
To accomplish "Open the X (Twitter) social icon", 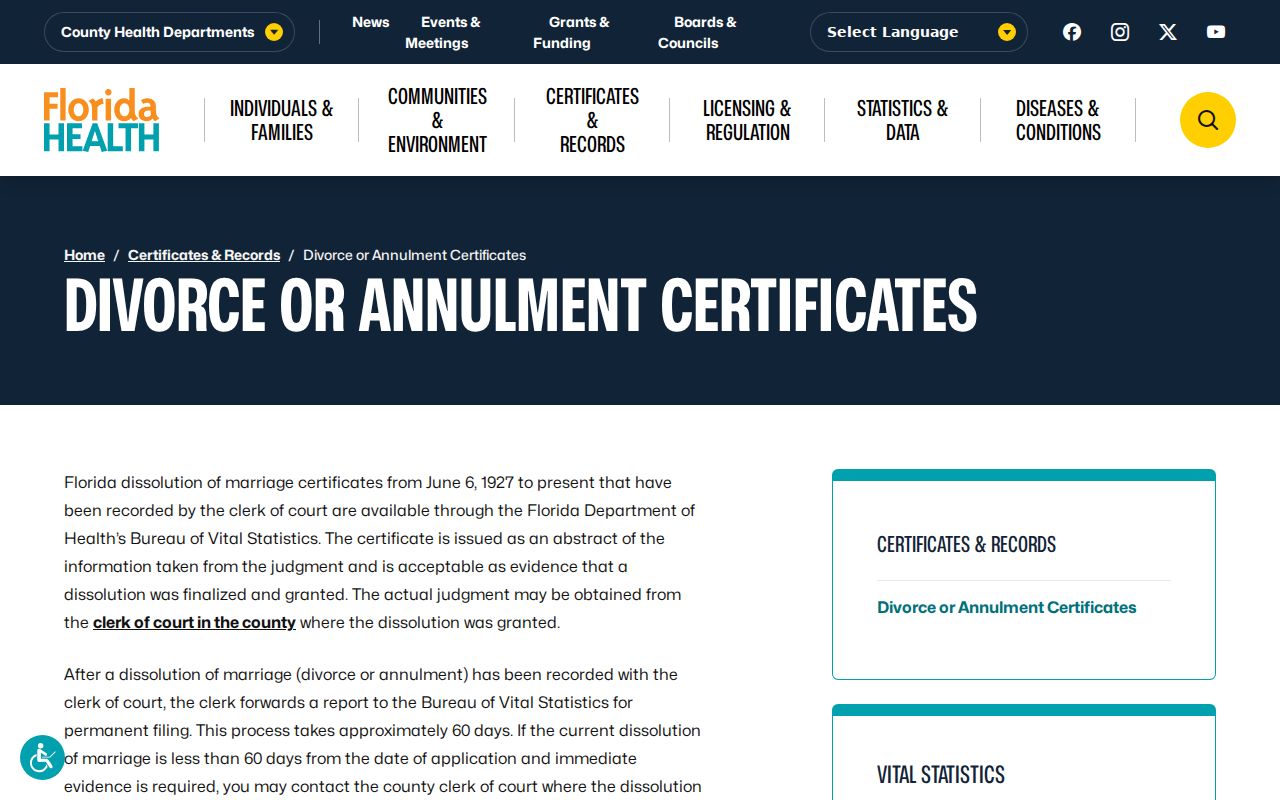I will [1168, 32].
